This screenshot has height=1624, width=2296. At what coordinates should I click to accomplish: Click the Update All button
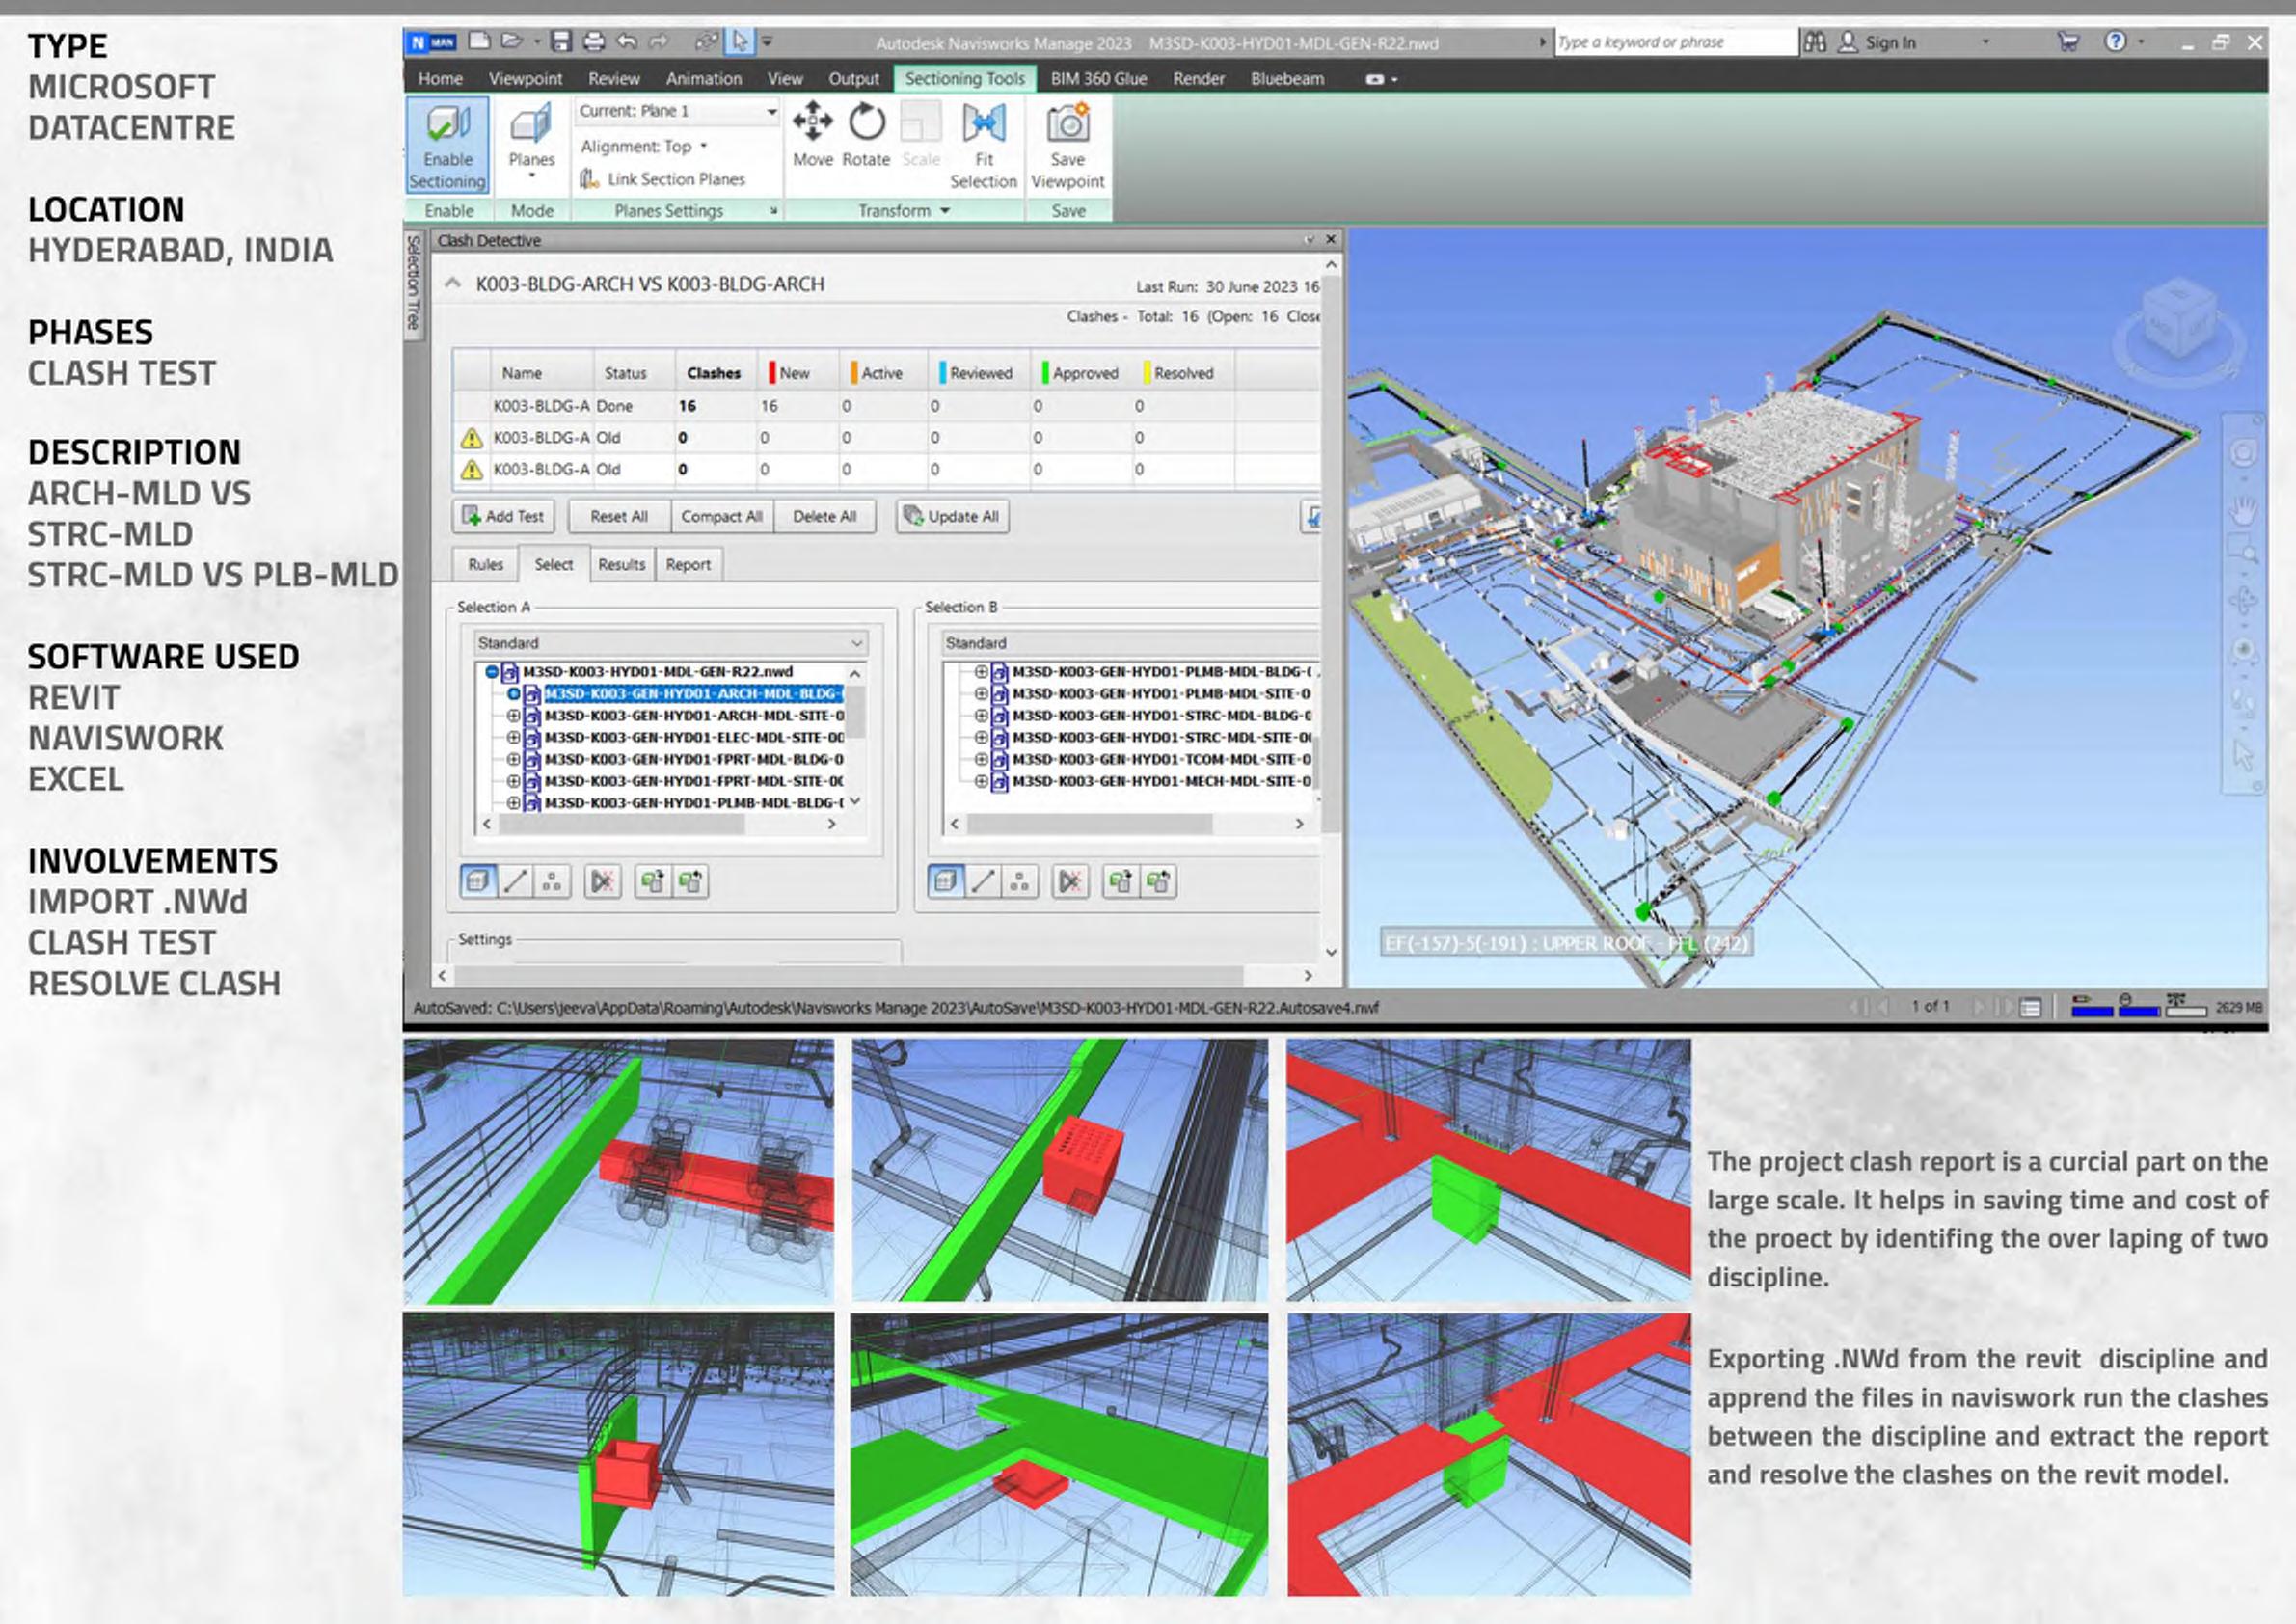[x=951, y=516]
